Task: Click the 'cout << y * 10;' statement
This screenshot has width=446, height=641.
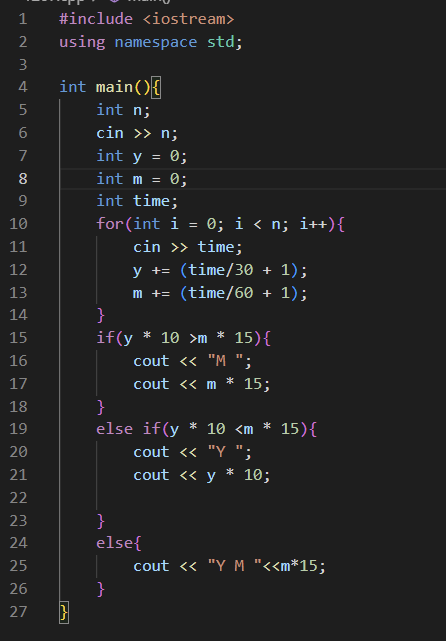Action: pyautogui.click(x=202, y=475)
